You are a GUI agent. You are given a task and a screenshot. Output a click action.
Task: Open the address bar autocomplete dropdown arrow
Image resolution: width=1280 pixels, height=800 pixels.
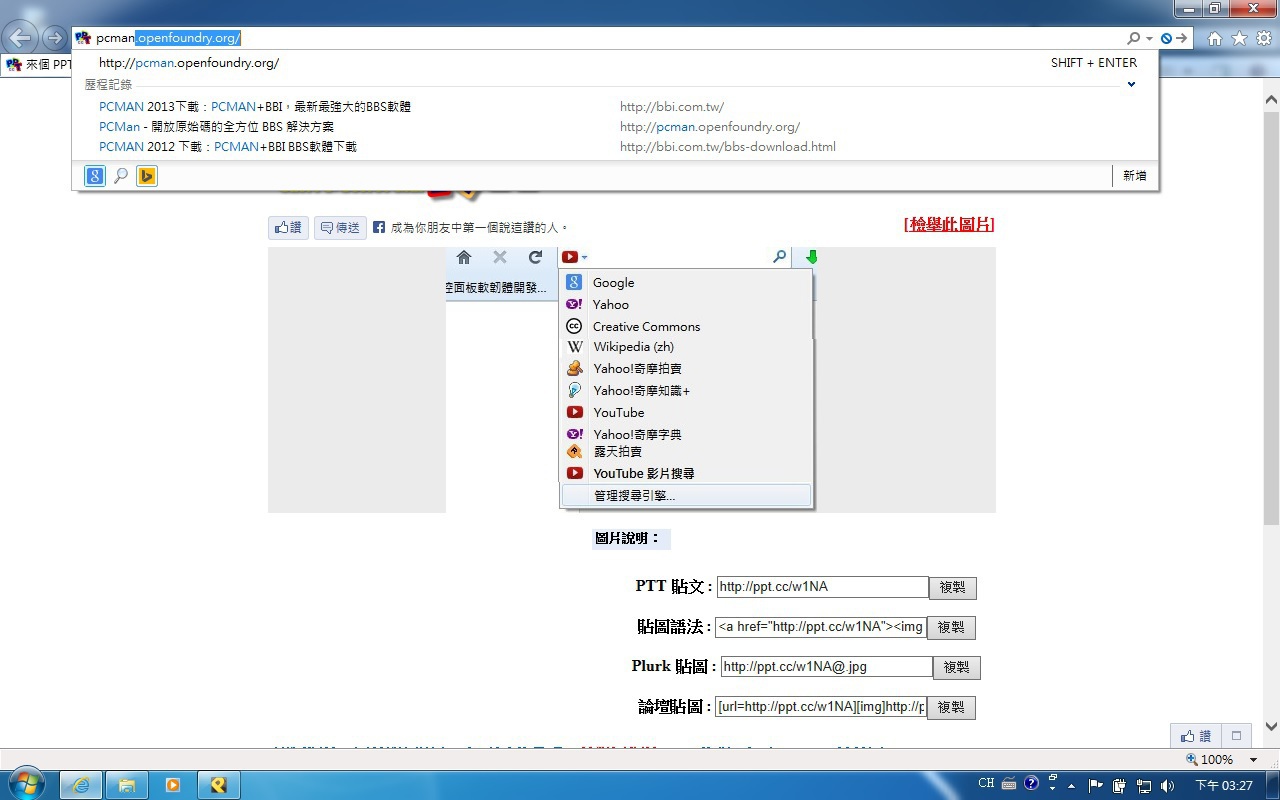1150,38
